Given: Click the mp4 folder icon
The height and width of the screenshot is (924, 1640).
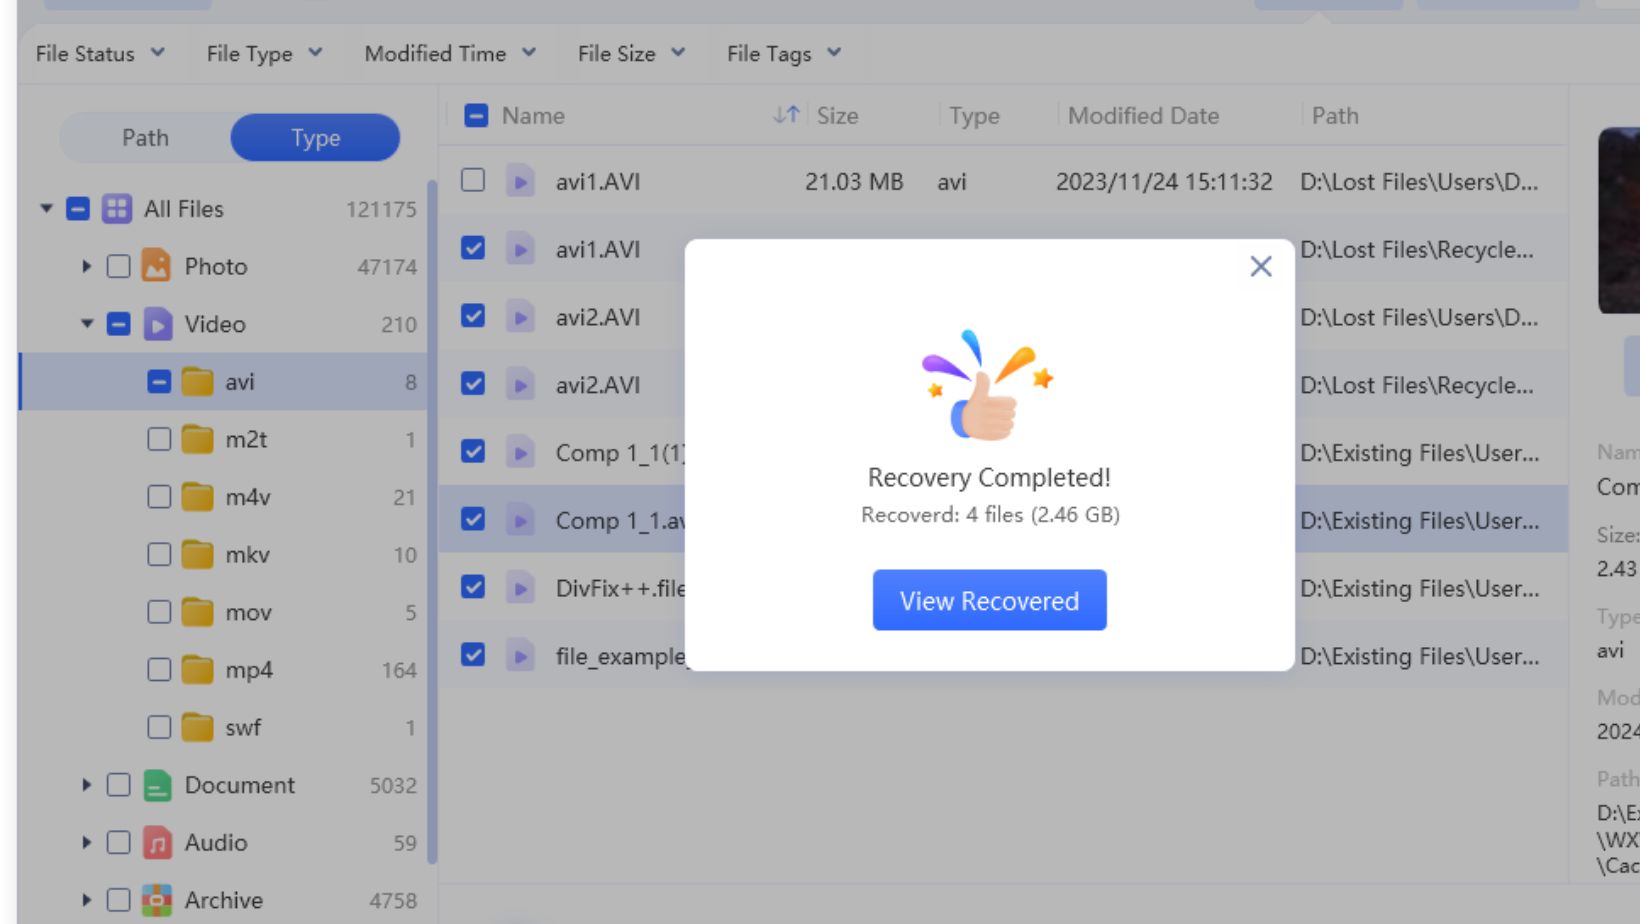Looking at the screenshot, I should tap(197, 670).
